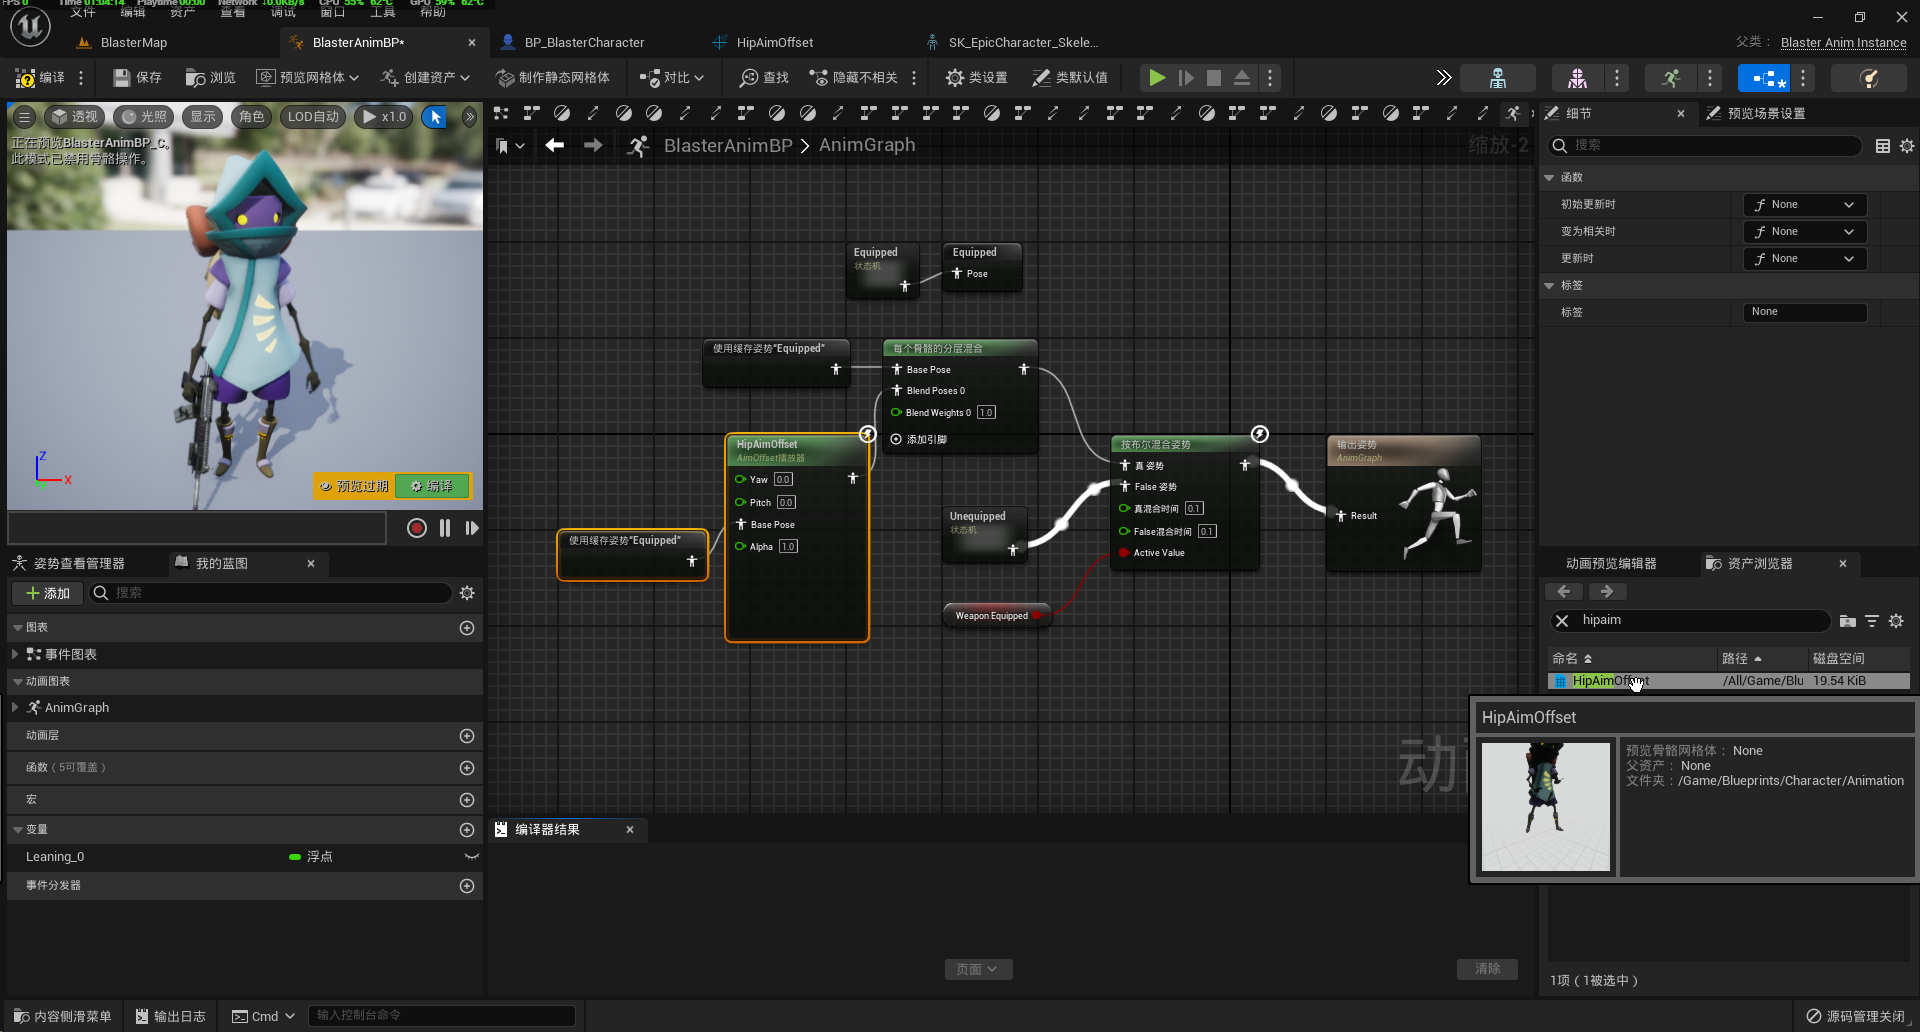The image size is (1920, 1032).
Task: Toggle 透视 perspective view button
Action: tap(75, 117)
